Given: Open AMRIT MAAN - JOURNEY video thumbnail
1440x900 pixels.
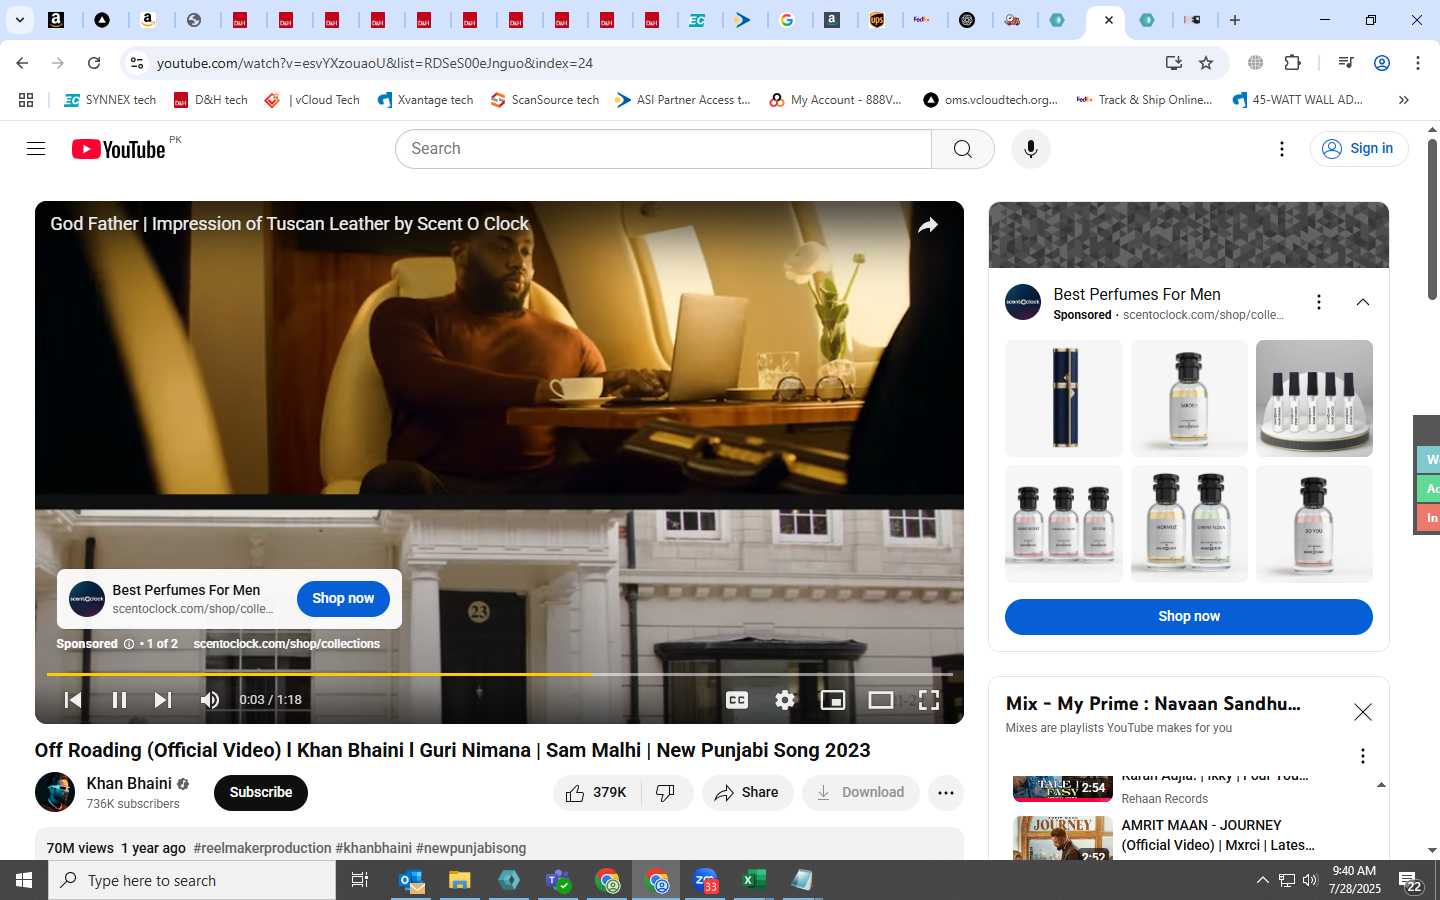Looking at the screenshot, I should coord(1063,838).
